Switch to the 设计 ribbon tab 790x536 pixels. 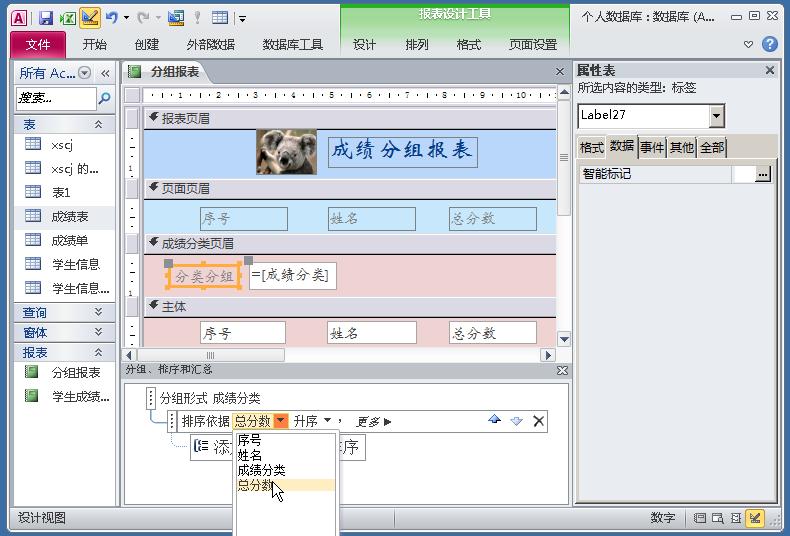pyautogui.click(x=364, y=45)
